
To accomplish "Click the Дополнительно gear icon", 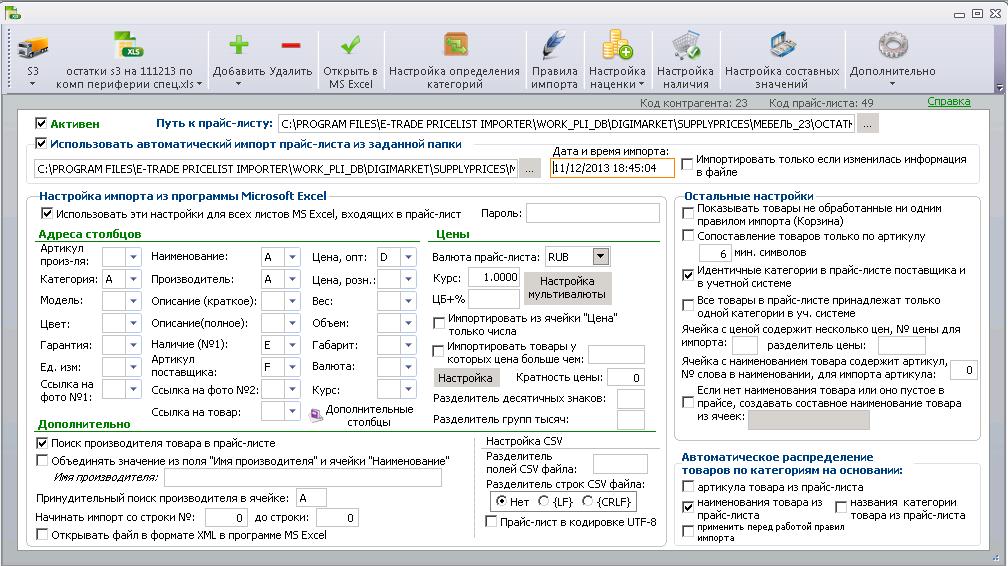I will [893, 45].
